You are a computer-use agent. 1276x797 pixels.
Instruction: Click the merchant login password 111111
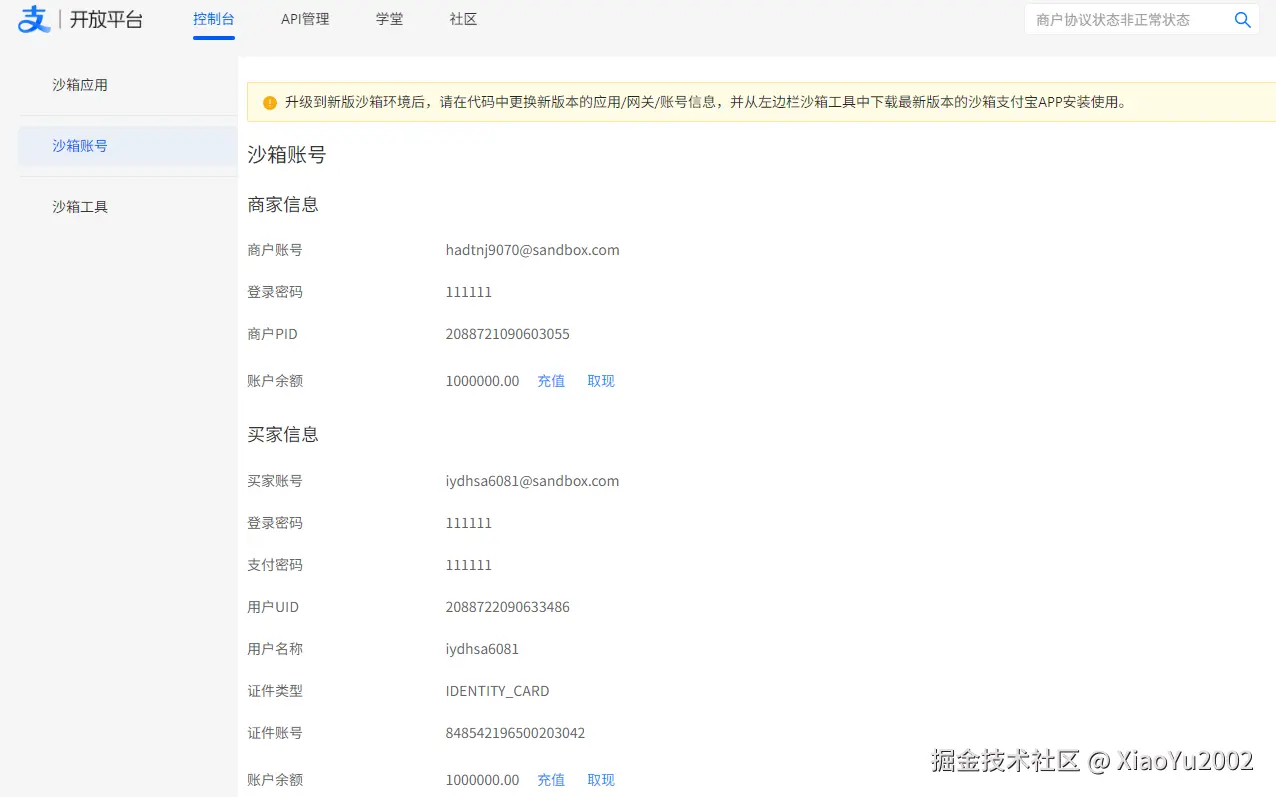(469, 292)
